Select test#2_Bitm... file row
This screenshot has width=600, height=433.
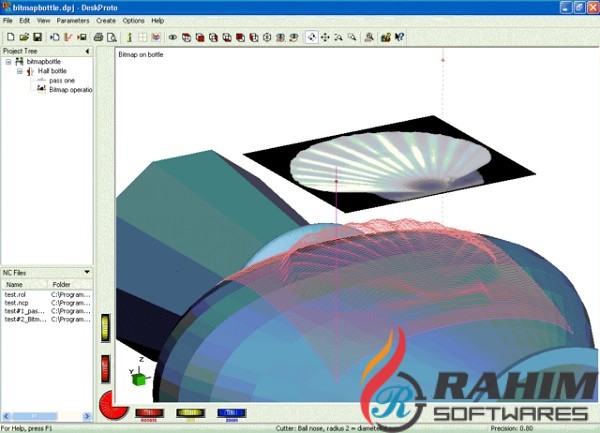47,319
